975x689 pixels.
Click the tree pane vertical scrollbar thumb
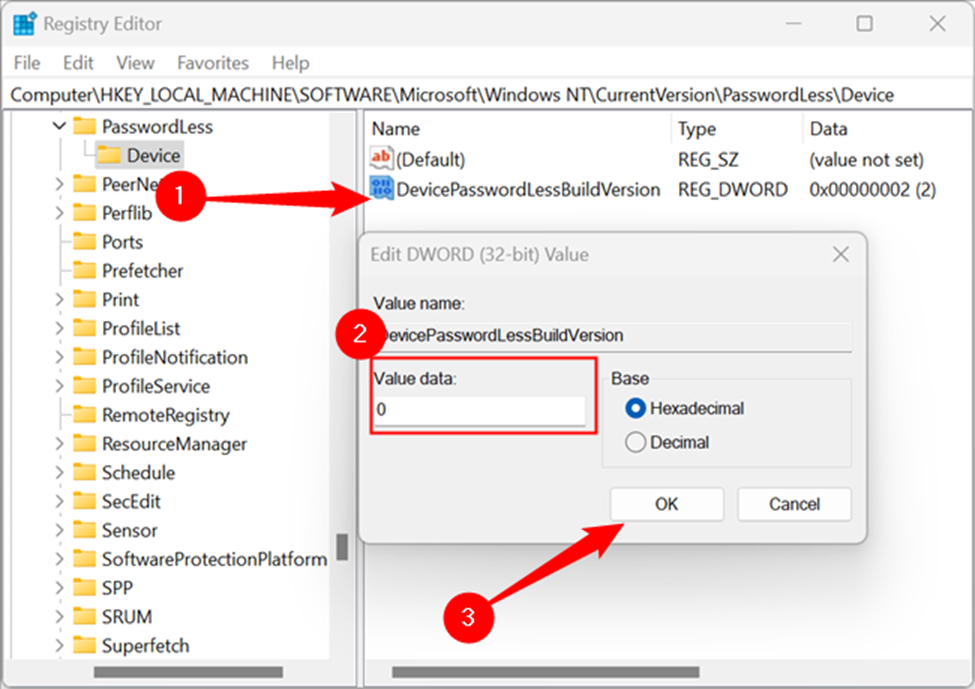tap(342, 547)
